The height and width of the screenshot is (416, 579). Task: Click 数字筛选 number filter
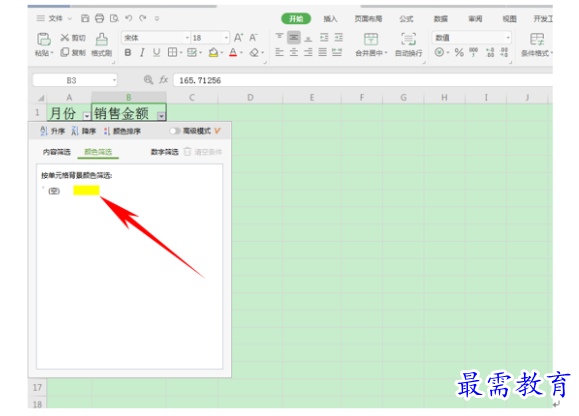tap(165, 152)
